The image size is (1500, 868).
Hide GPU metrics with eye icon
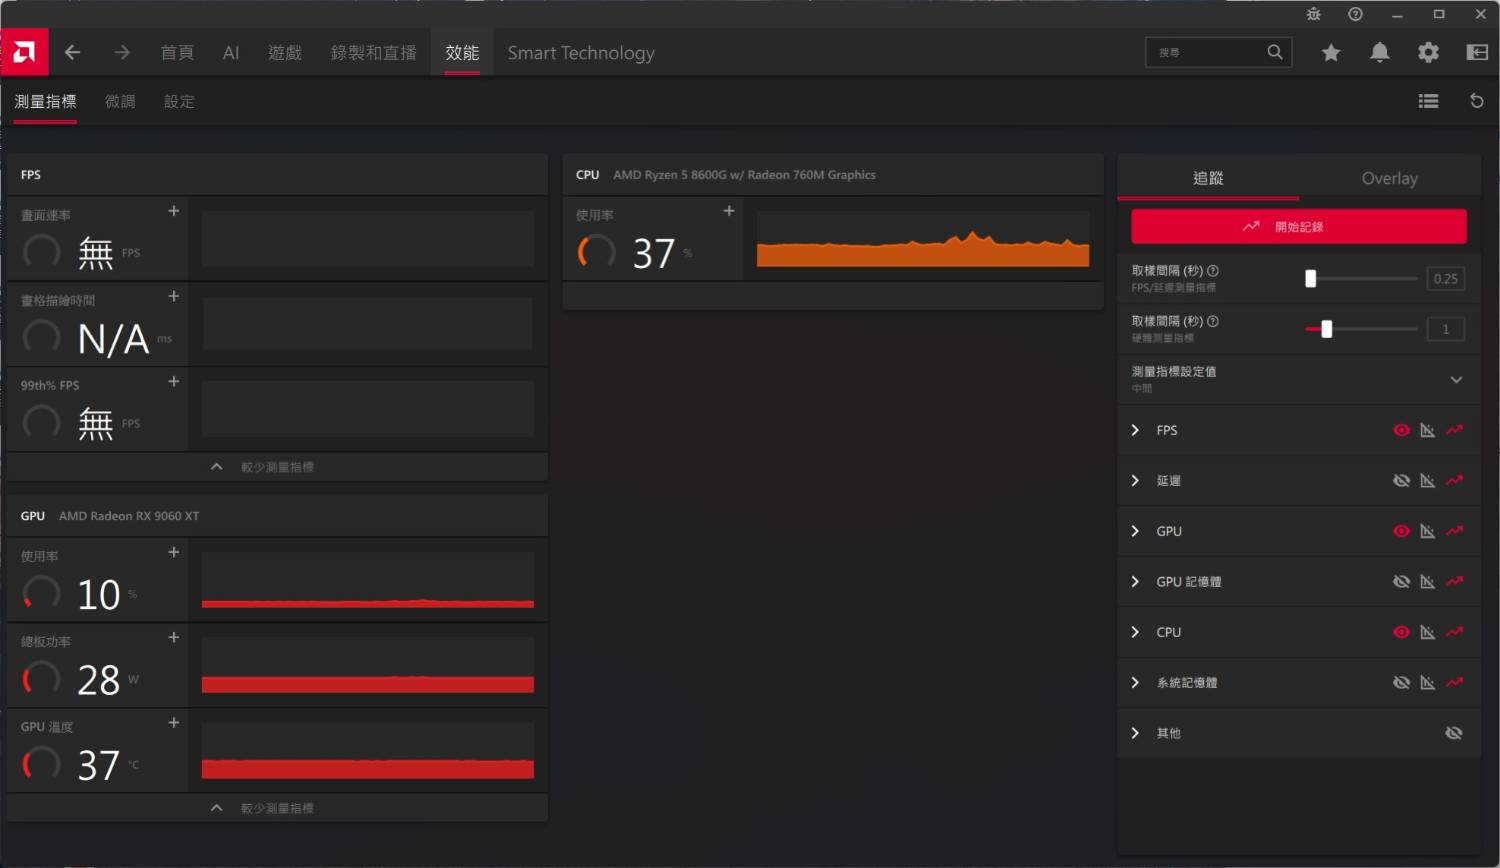(x=1401, y=531)
